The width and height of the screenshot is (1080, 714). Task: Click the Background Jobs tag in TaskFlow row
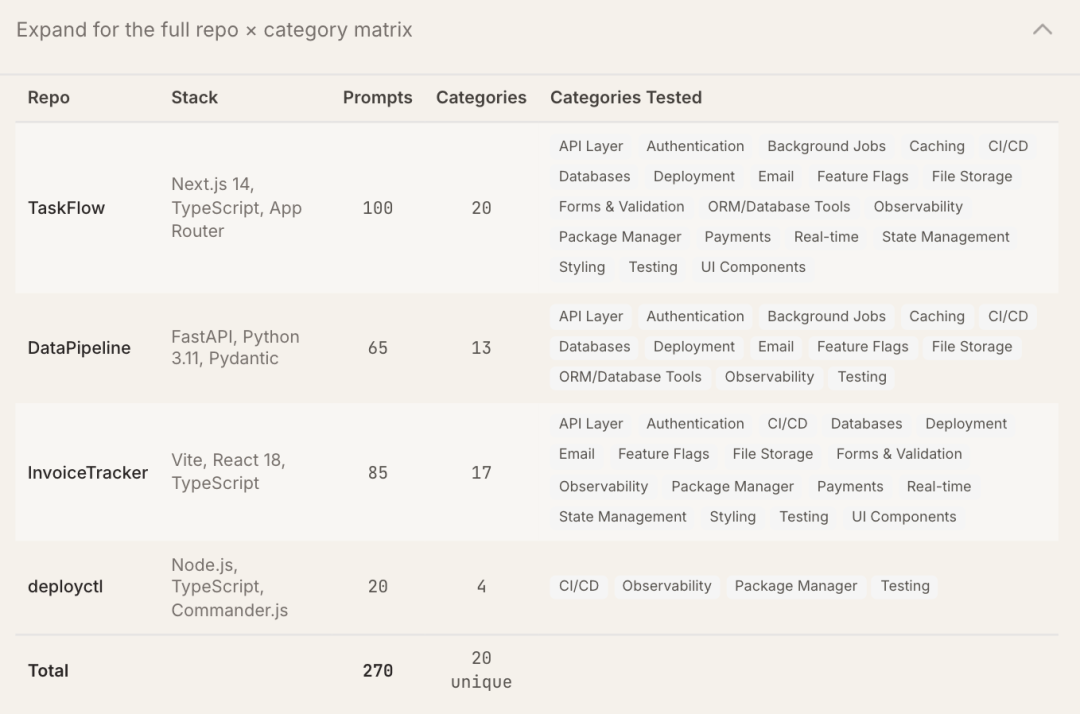[x=826, y=146]
